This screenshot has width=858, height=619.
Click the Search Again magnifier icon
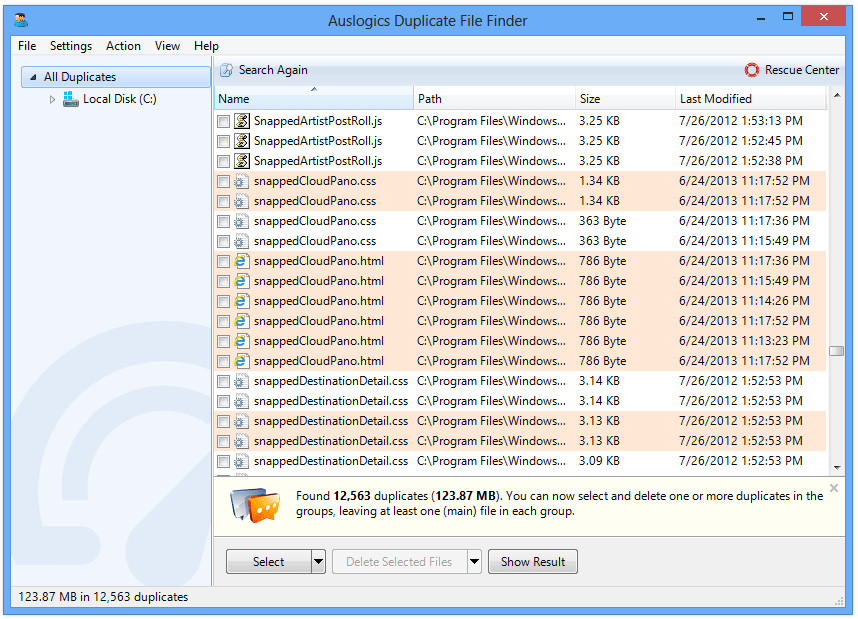coord(227,70)
